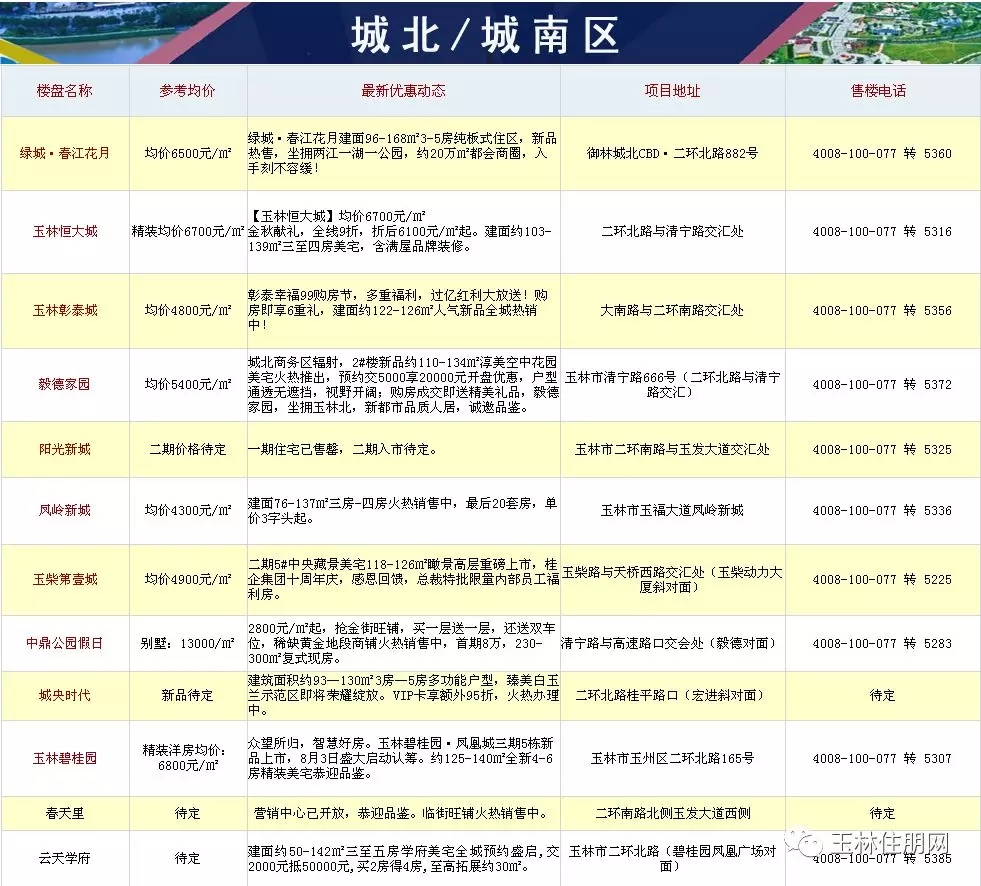Select the 玉林恒大城 property name
The width and height of the screenshot is (981, 886).
64,232
